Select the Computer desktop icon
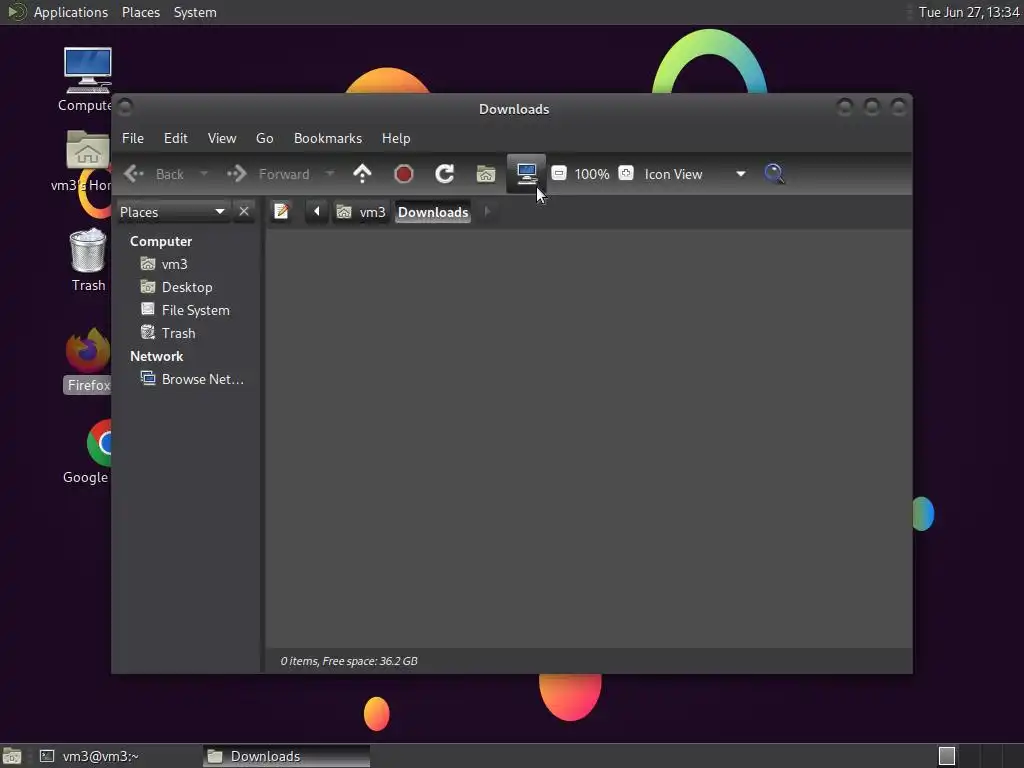 [x=86, y=80]
